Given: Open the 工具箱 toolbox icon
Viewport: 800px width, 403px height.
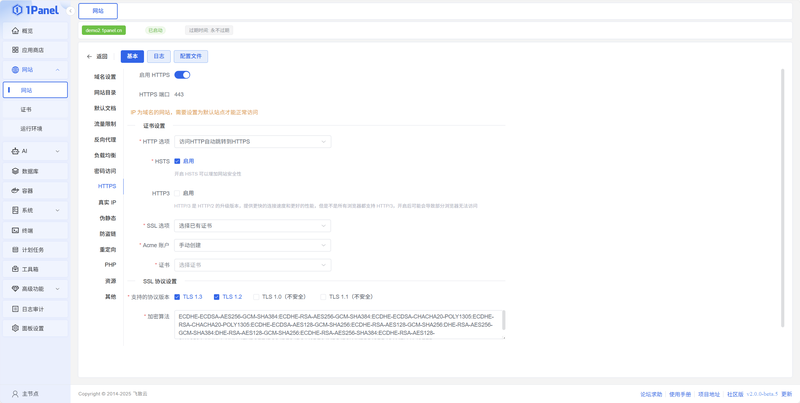Looking at the screenshot, I should (x=15, y=269).
